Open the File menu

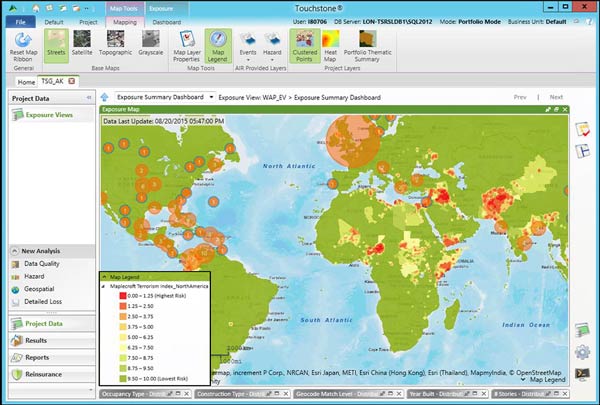[21, 22]
